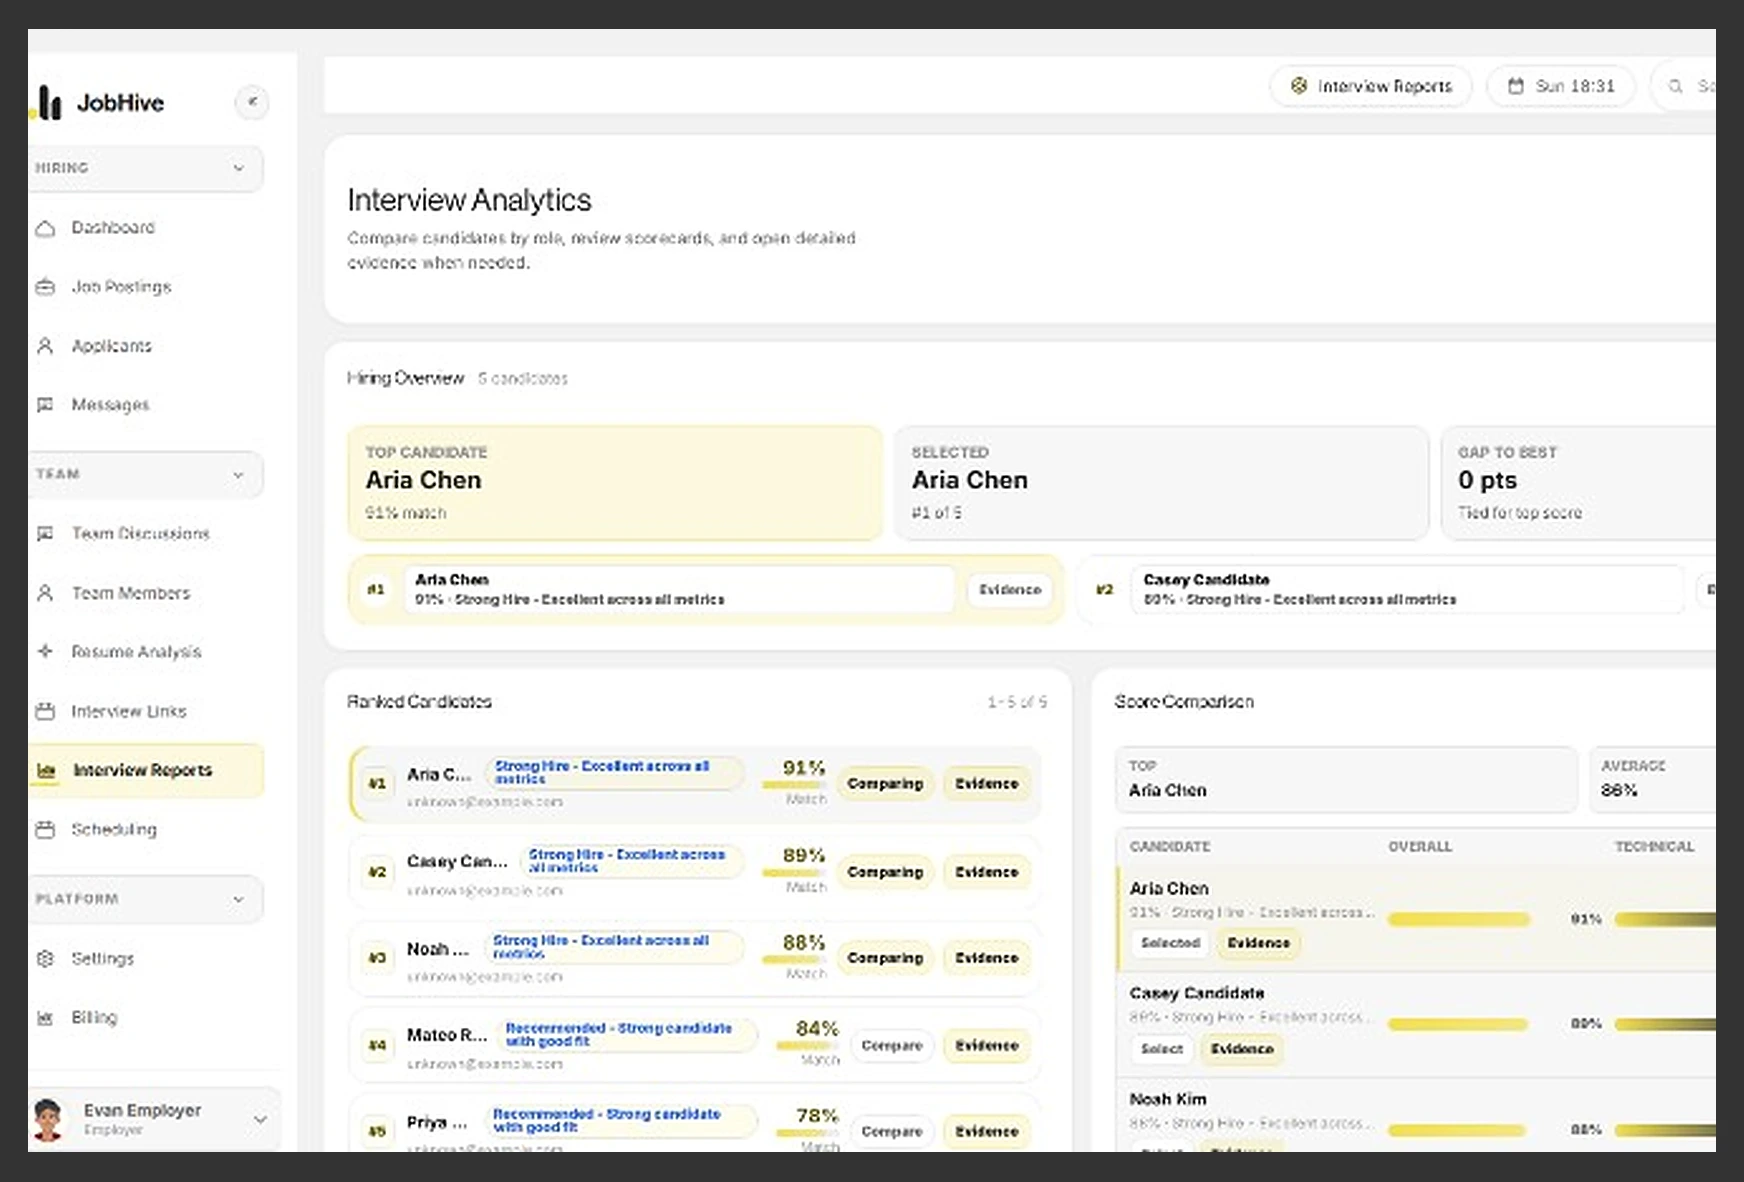Open Dashboard in the sidebar
Viewport: 1744px width, 1182px height.
tap(146, 228)
